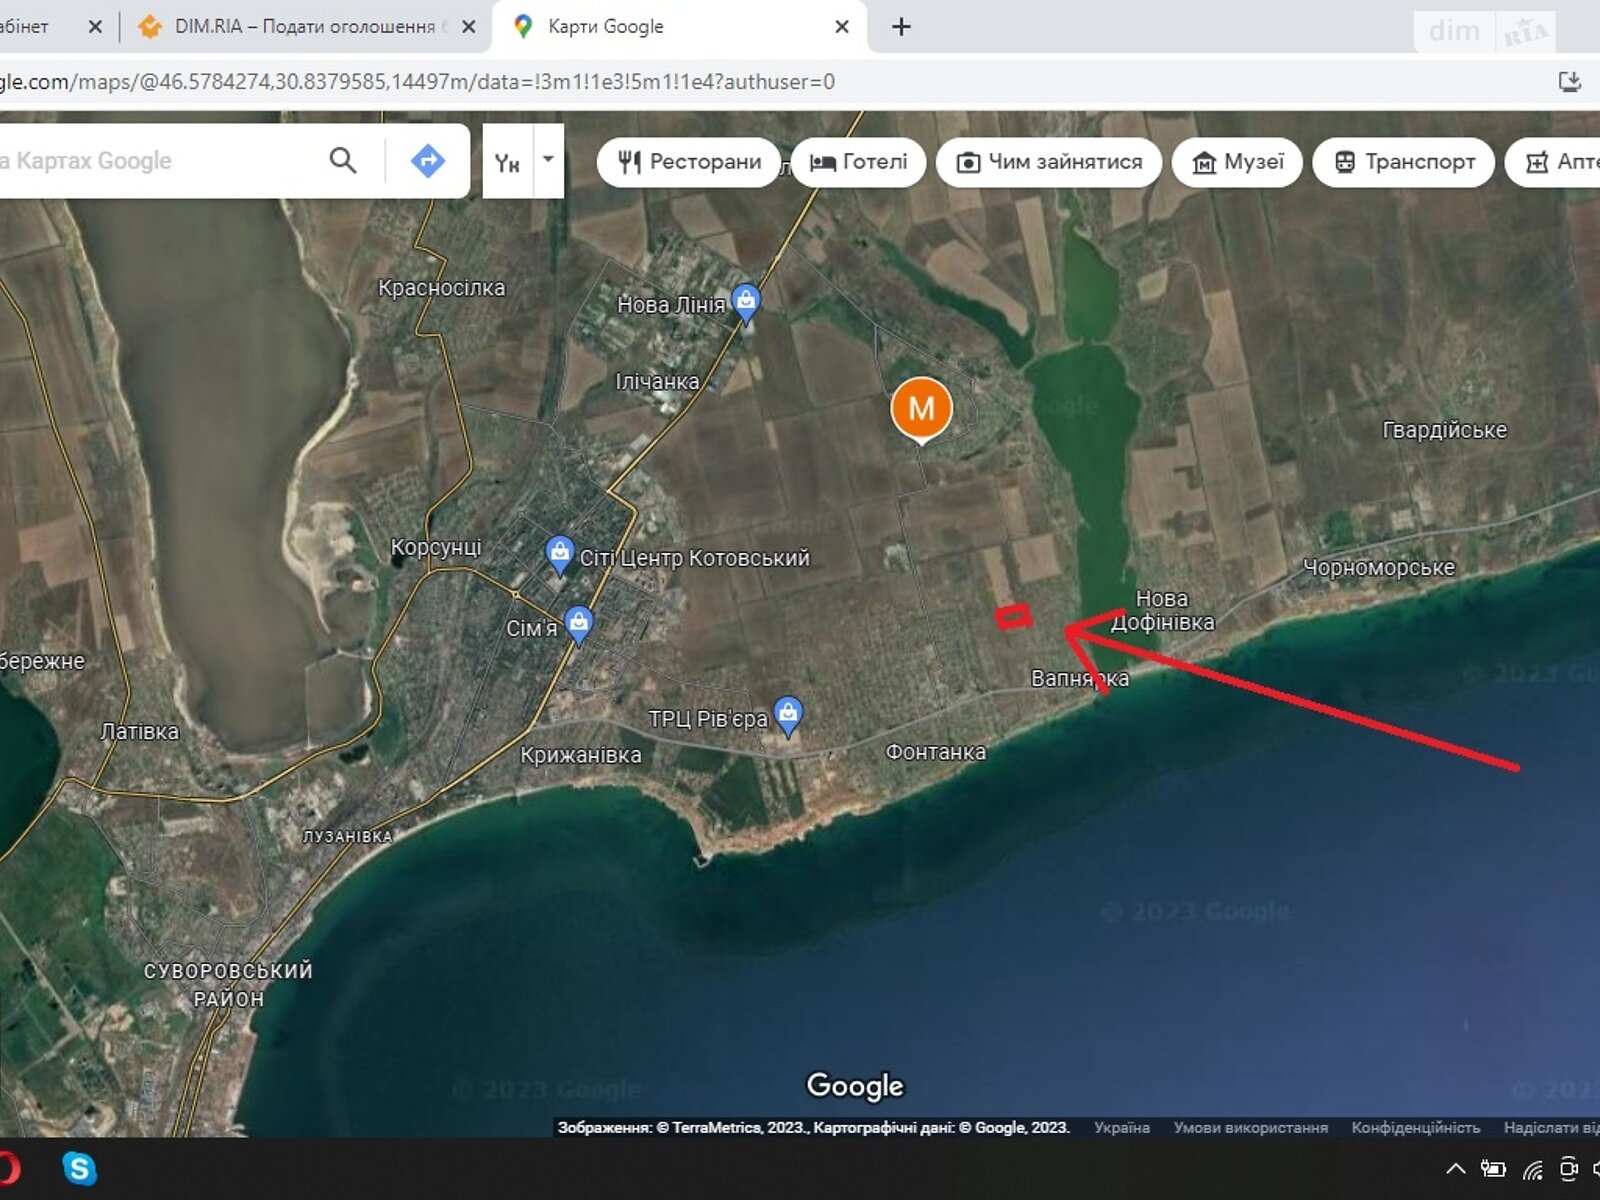Filter map by Готелі
Image resolution: width=1600 pixels, height=1200 pixels.
(x=859, y=162)
